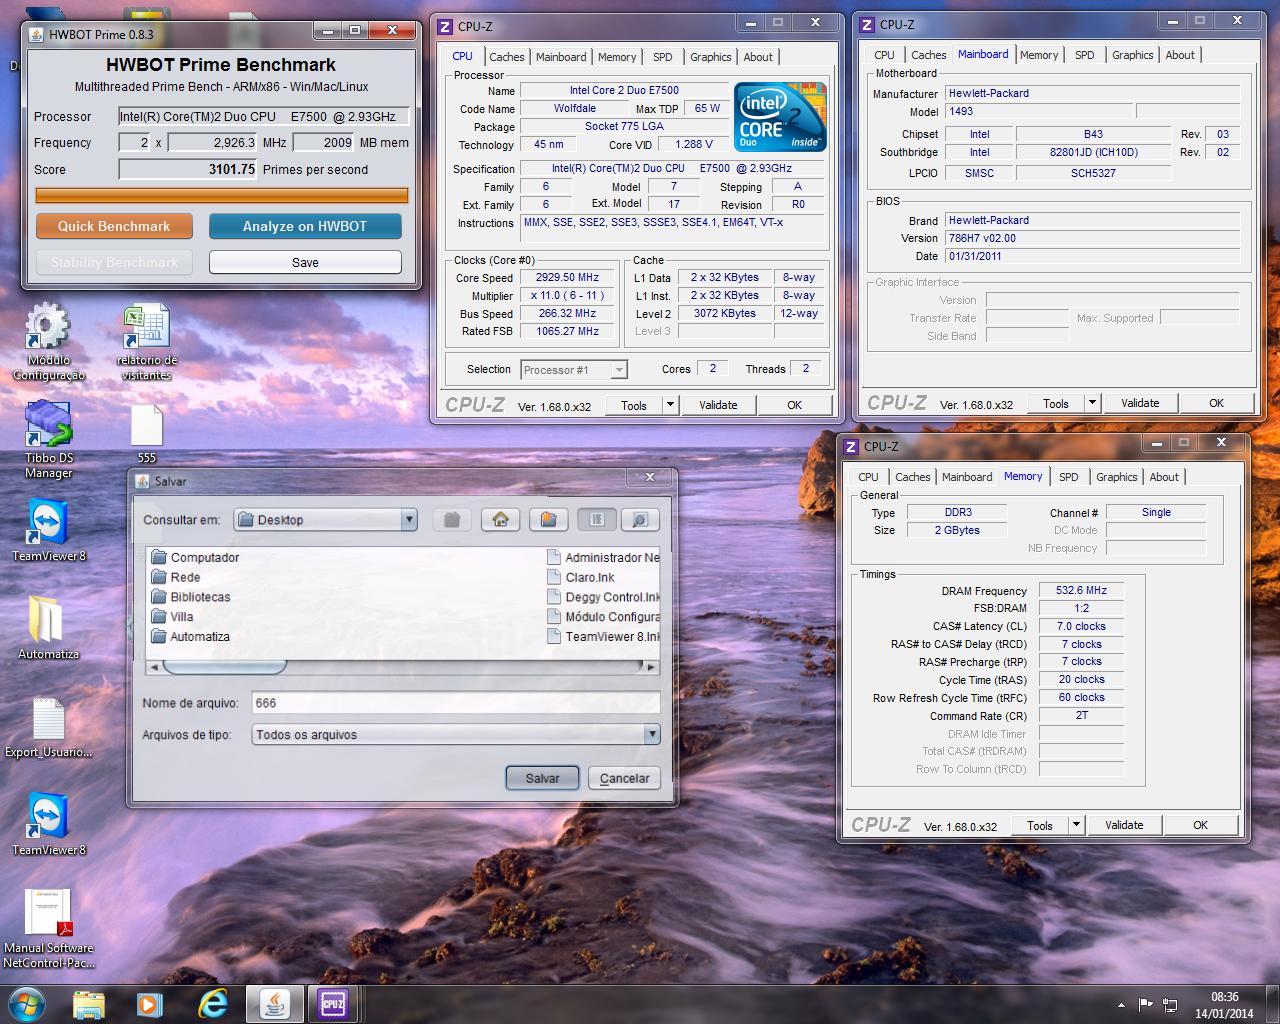The width and height of the screenshot is (1280, 1024).
Task: Open Windows Explorer from the taskbar
Action: pyautogui.click(x=89, y=1003)
